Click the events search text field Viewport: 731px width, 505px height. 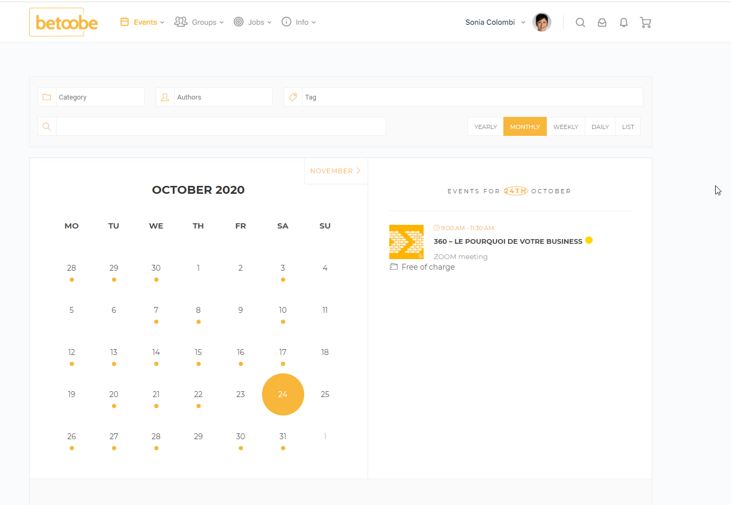pyautogui.click(x=221, y=126)
